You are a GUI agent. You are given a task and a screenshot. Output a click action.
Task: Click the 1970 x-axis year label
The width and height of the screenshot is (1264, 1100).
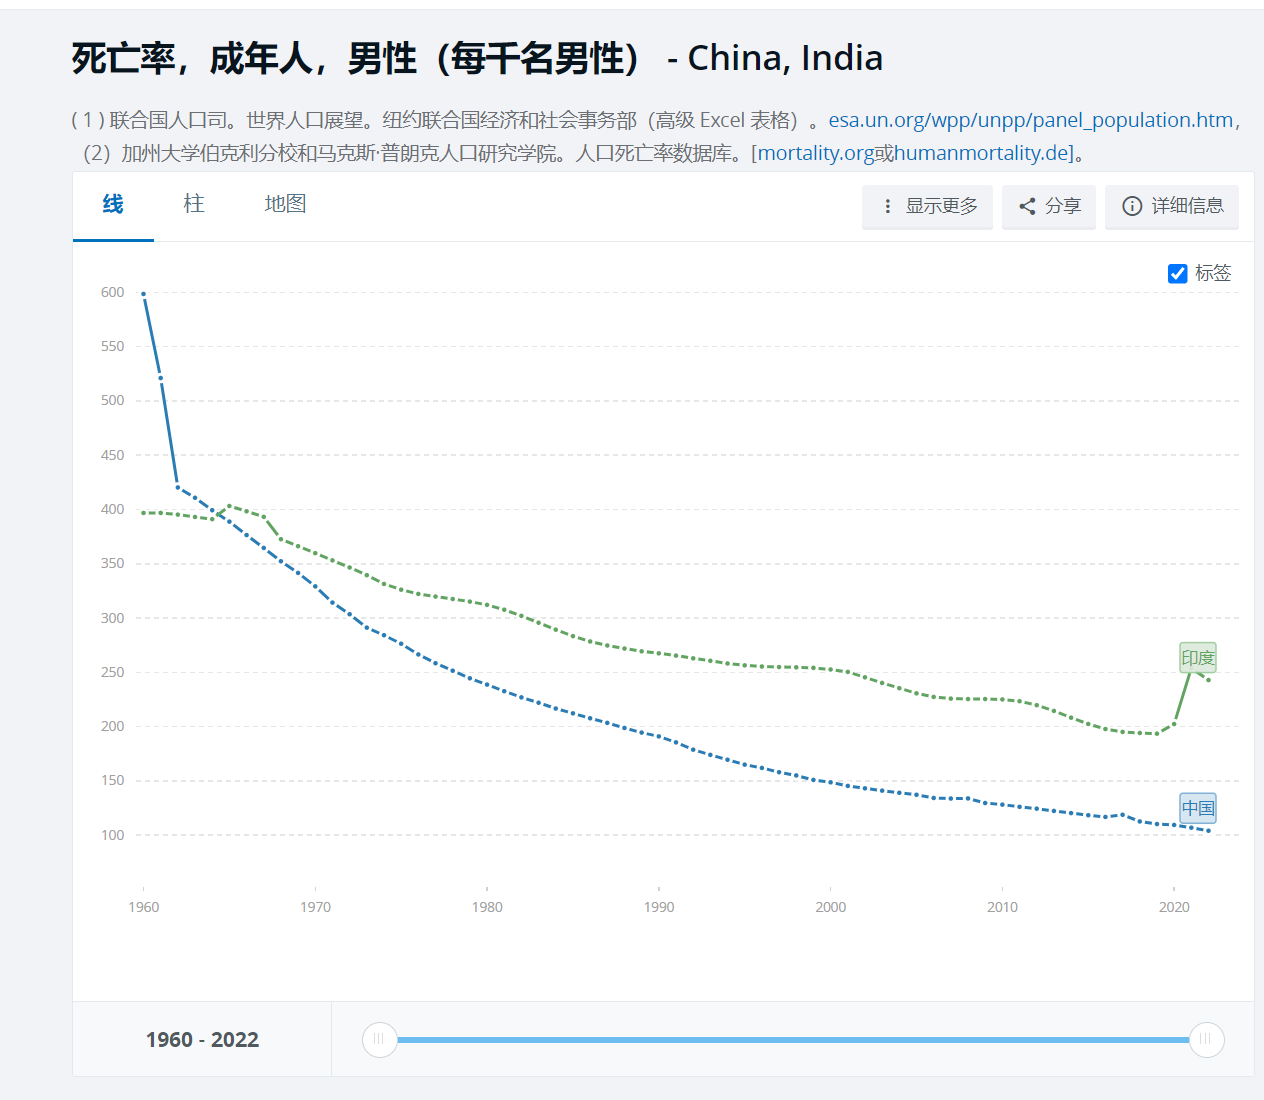(x=315, y=907)
